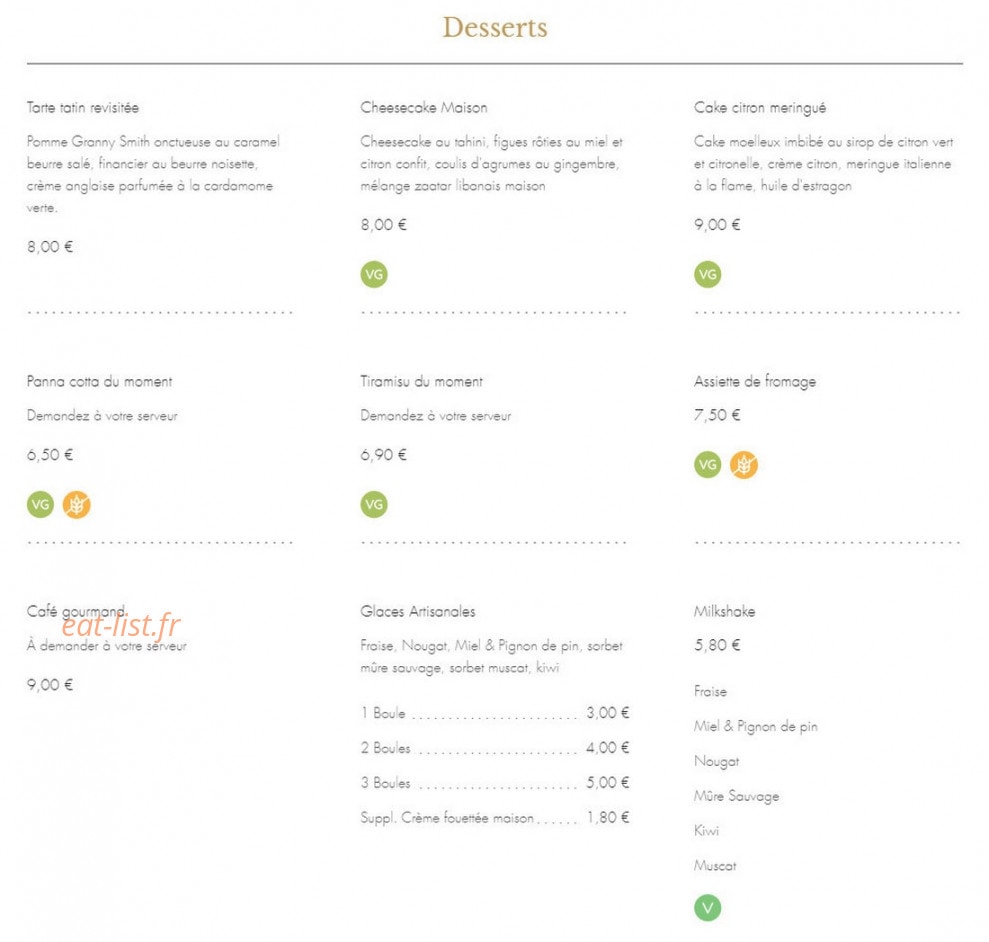Click the 2 Boules row label

385,748
